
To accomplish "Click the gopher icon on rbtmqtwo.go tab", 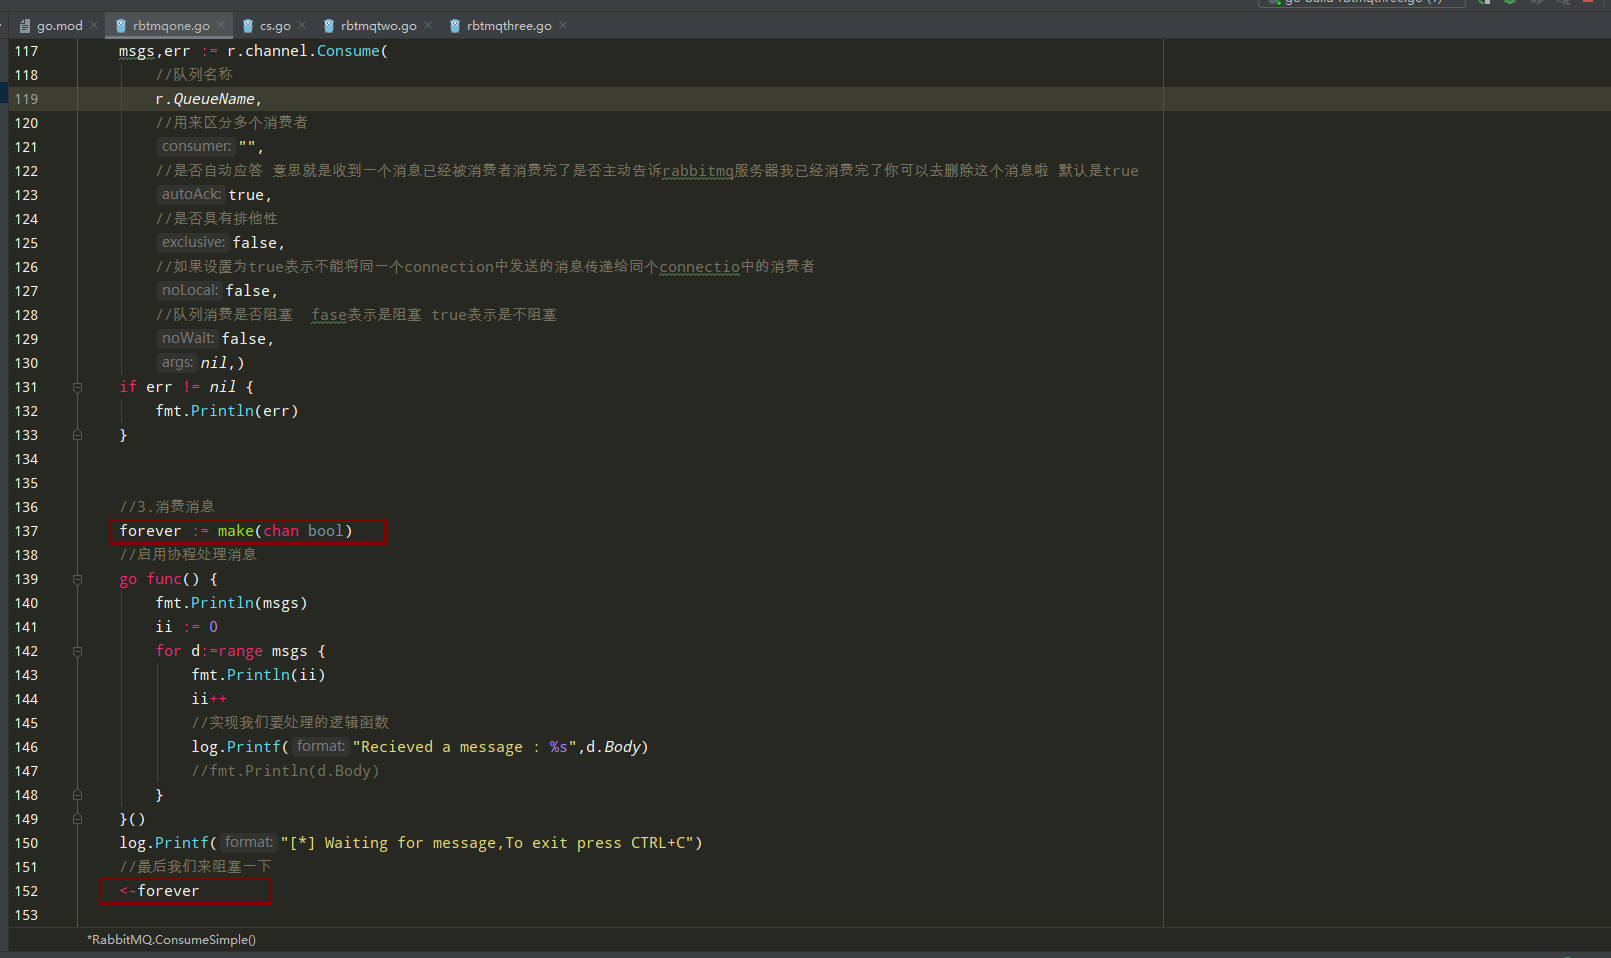I will (x=329, y=26).
